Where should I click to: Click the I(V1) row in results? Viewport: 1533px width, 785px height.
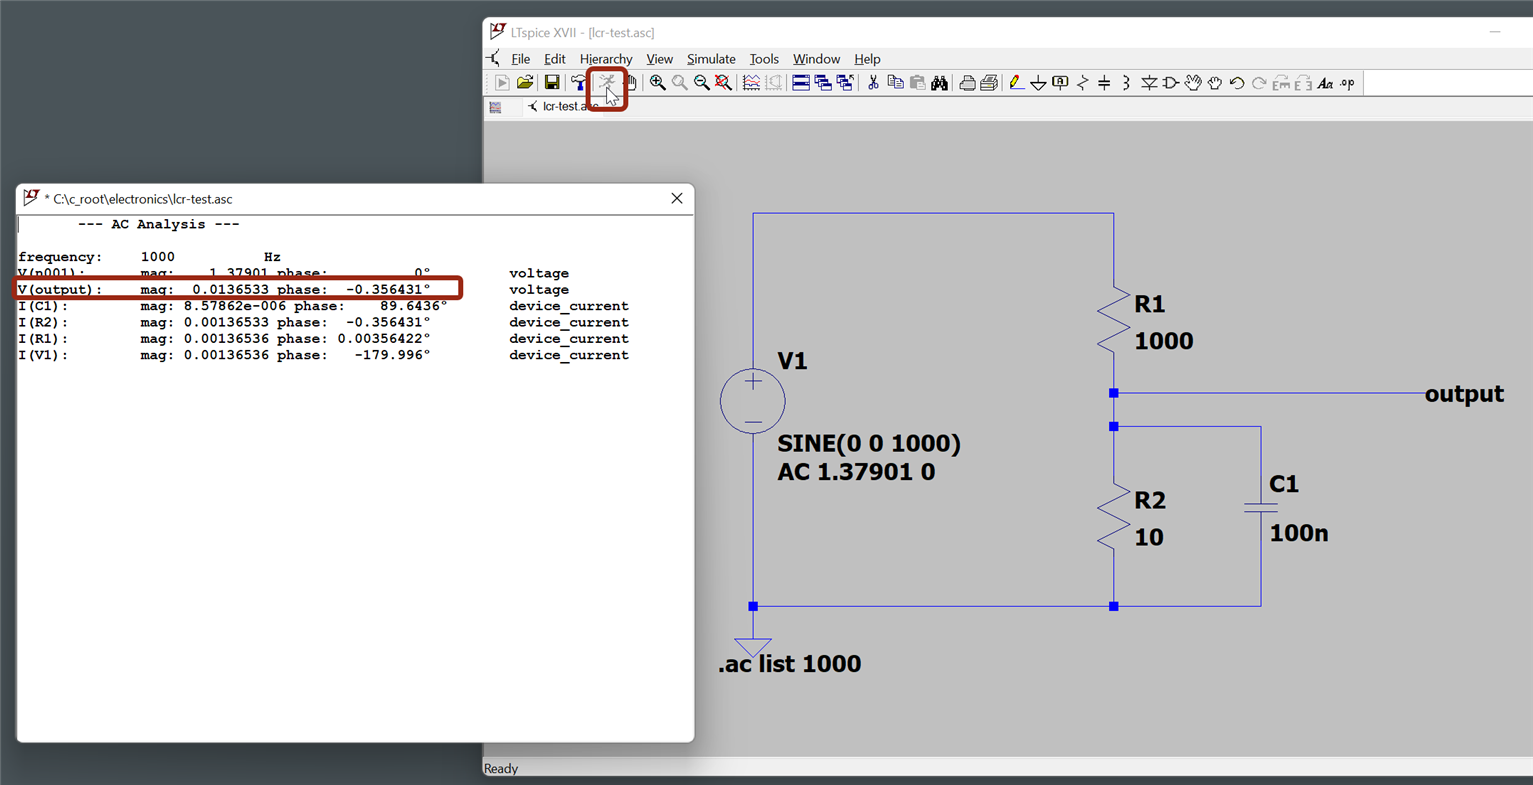(323, 355)
